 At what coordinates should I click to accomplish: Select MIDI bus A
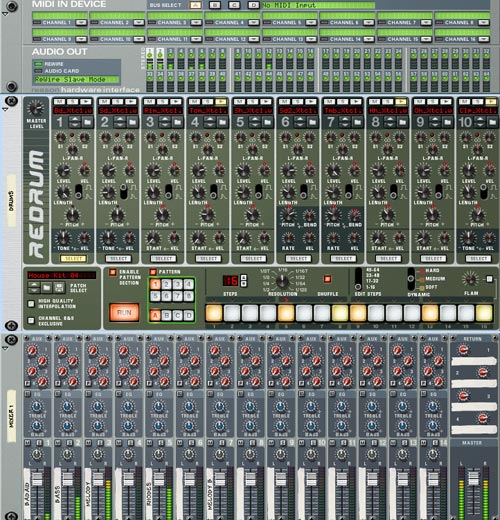point(195,5)
